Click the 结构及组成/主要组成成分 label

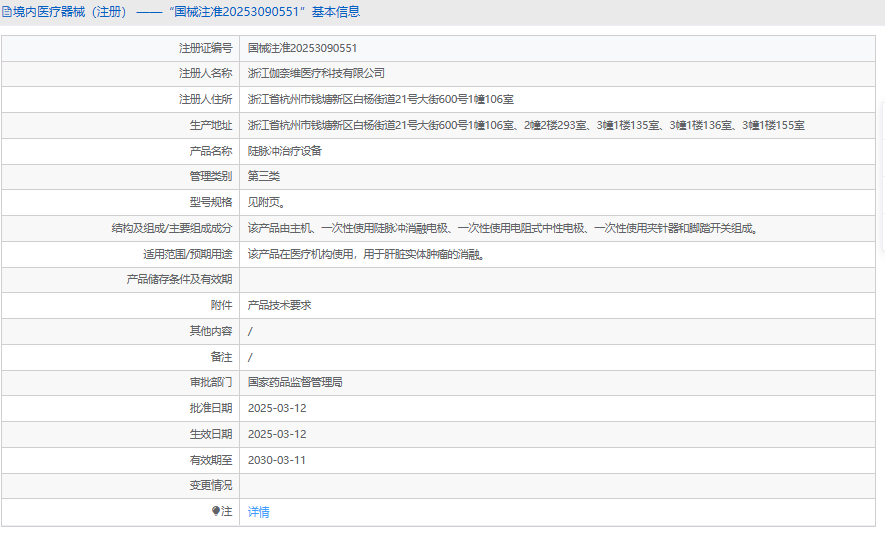pyautogui.click(x=172, y=229)
